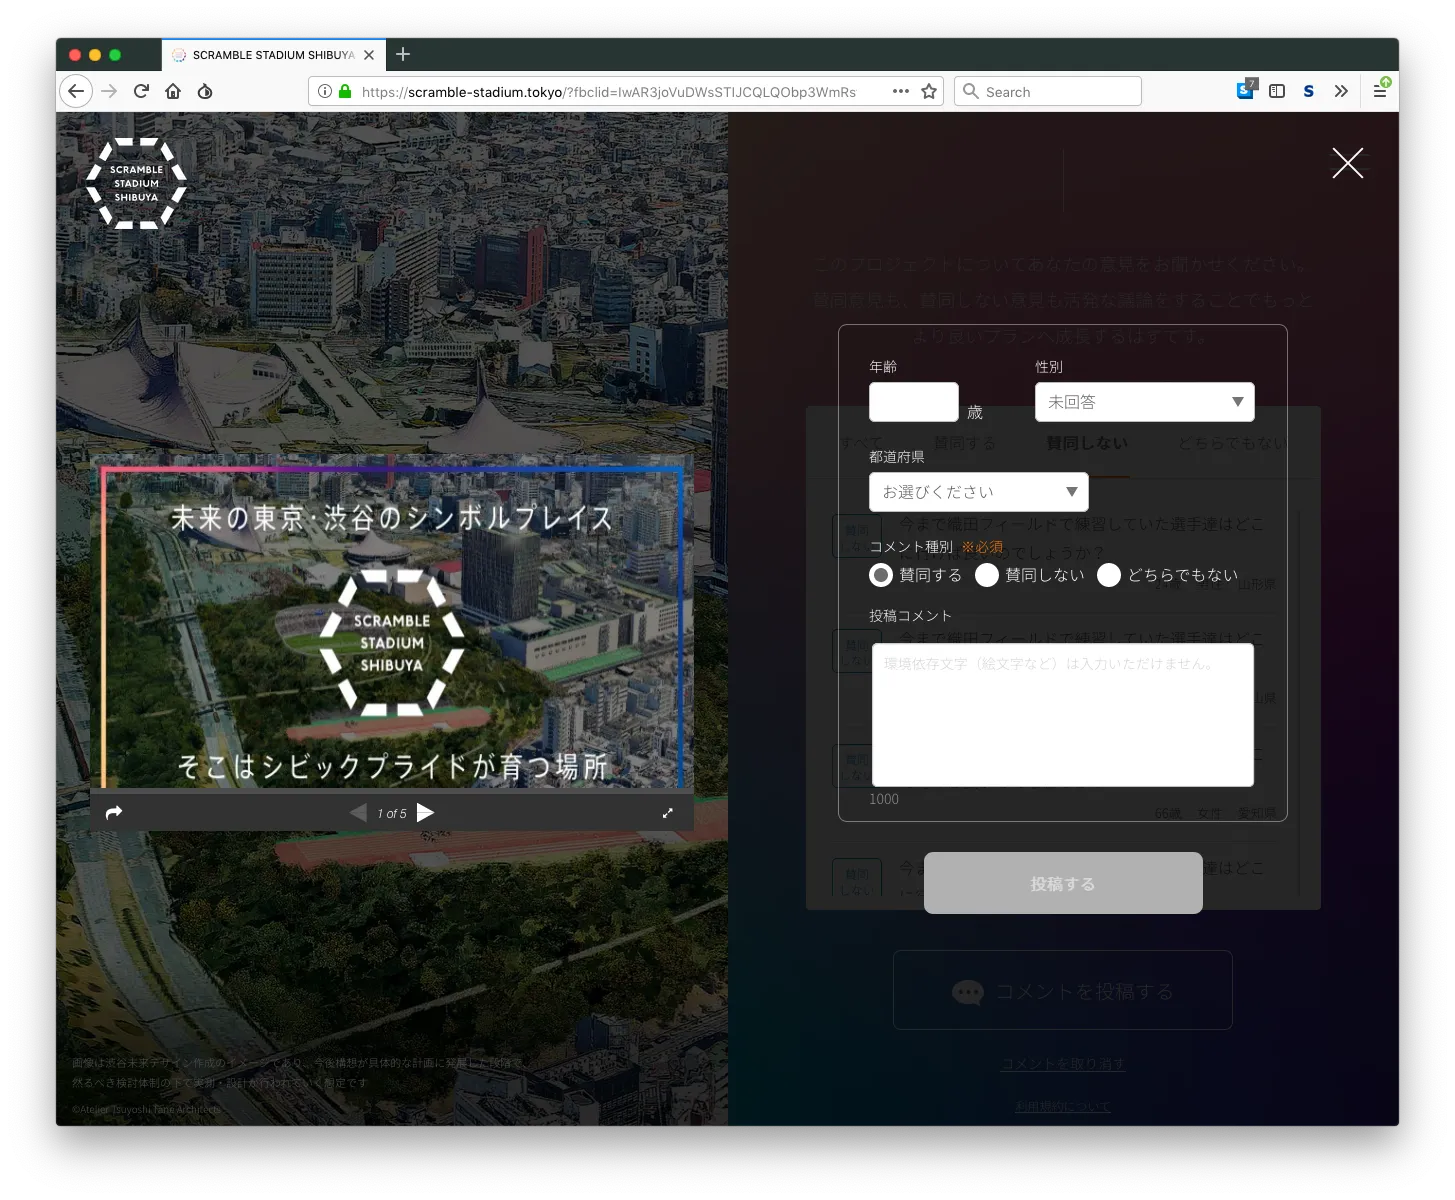This screenshot has height=1200, width=1455.
Task: Show more toolbar items via chevron
Action: pos(1341,91)
